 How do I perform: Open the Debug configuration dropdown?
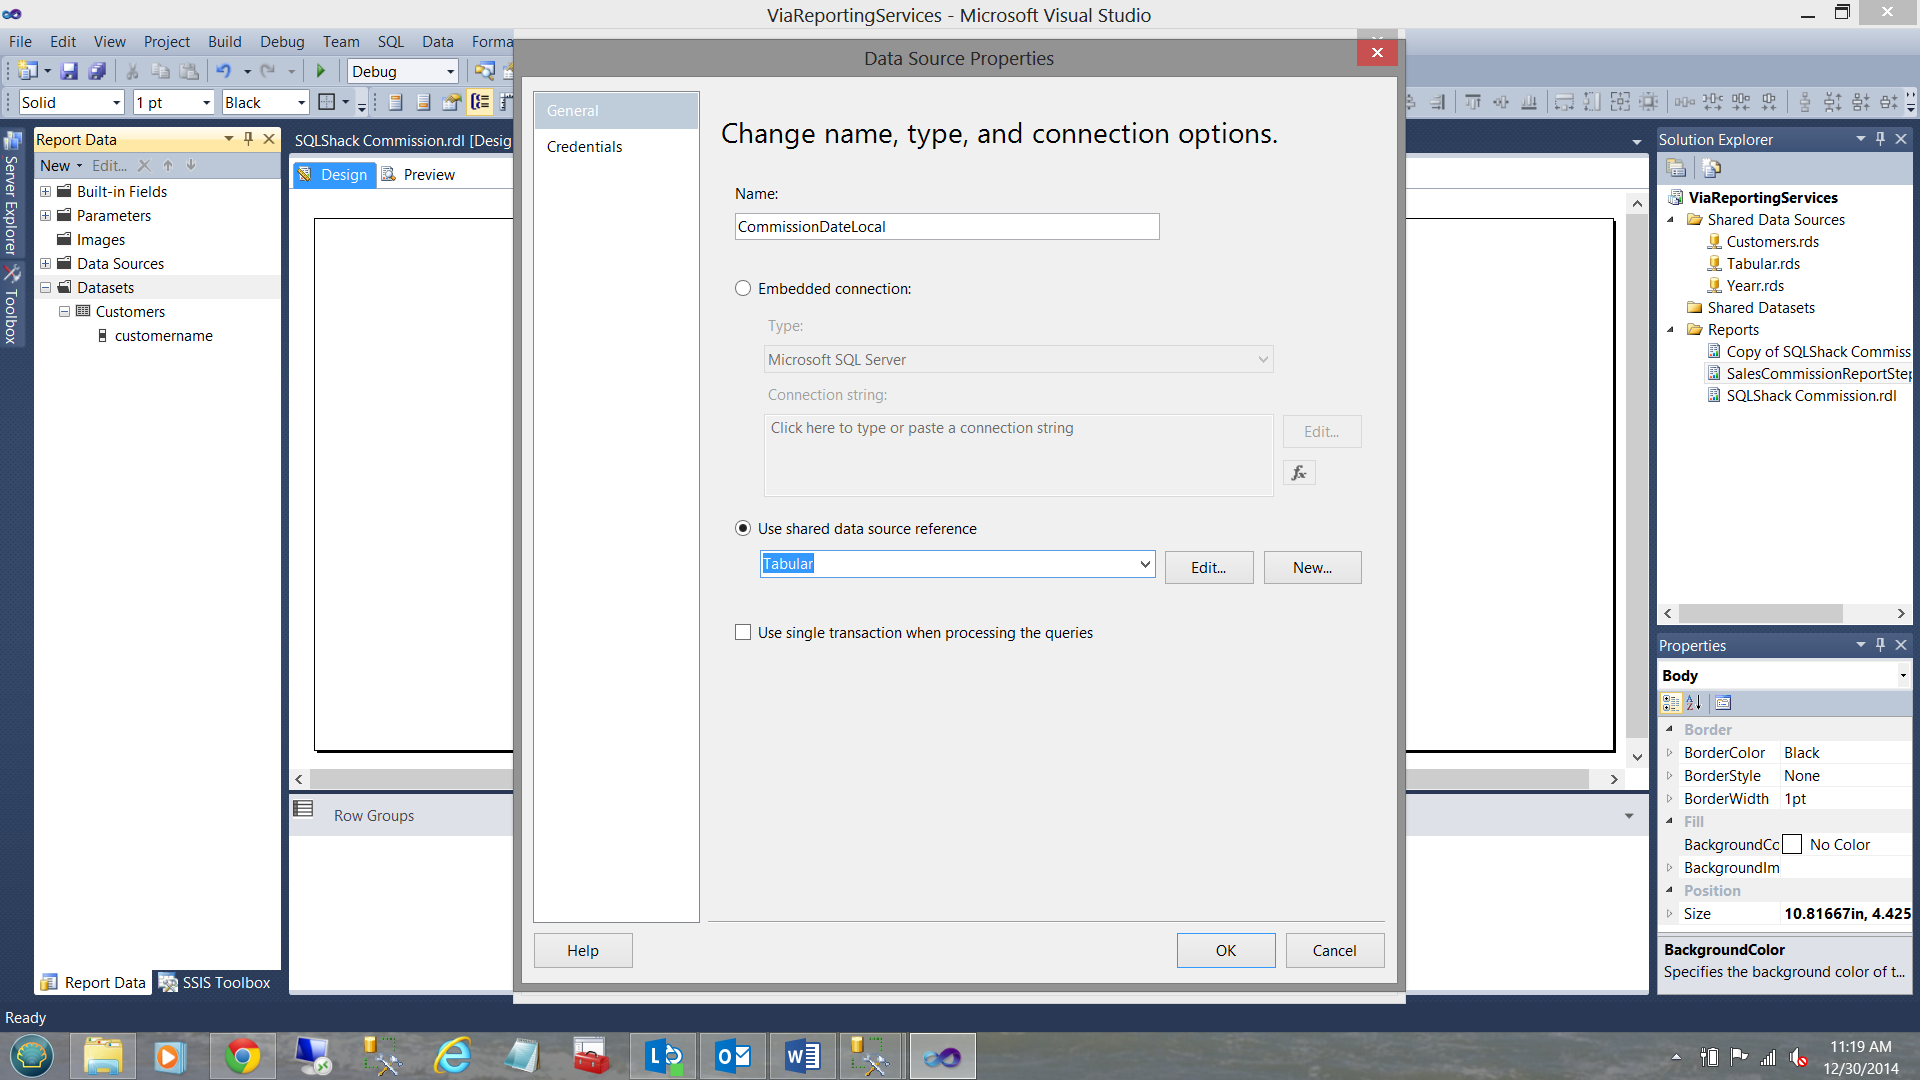[x=450, y=72]
